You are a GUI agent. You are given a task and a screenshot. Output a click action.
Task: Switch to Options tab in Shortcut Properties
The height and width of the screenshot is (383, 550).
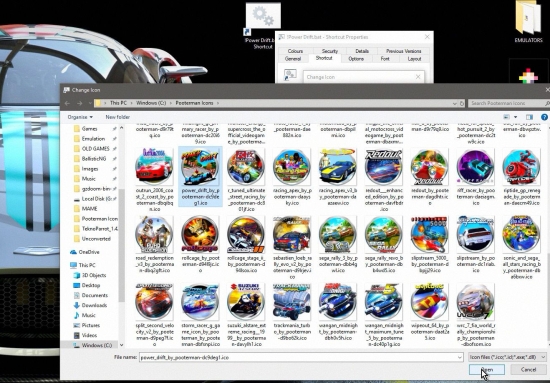356,59
